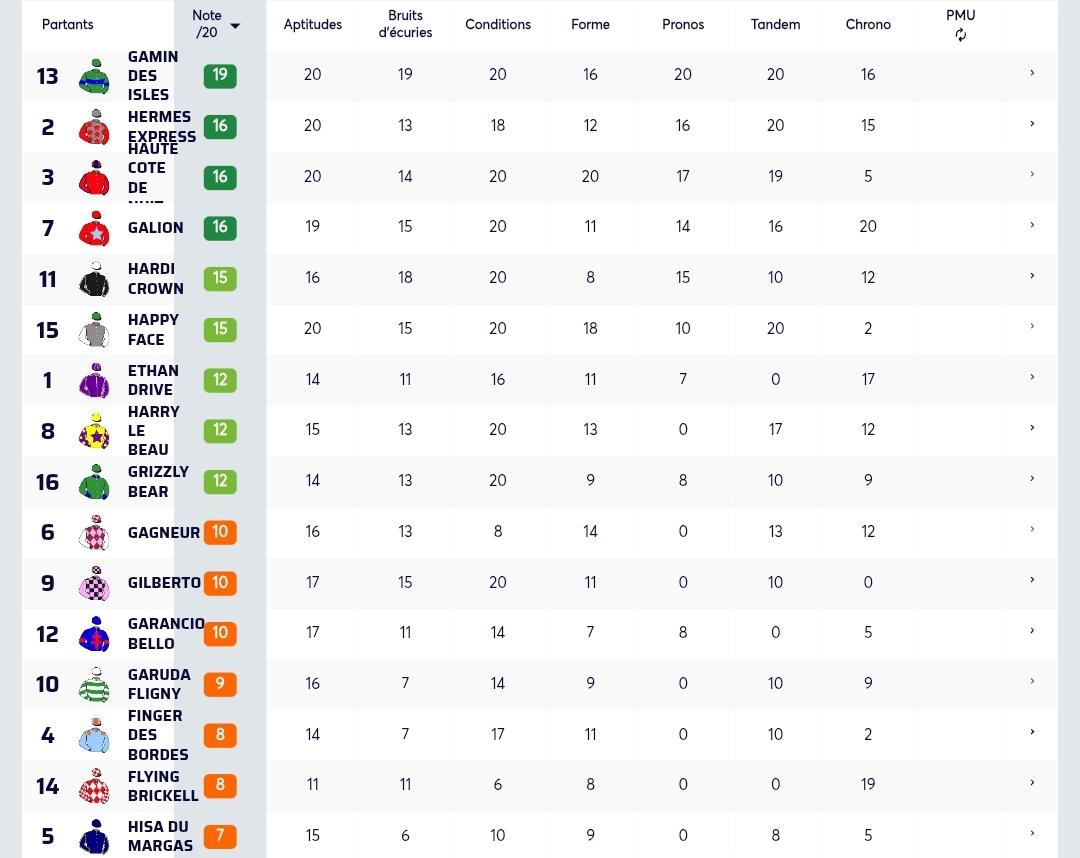Expand the Hisa du Margas row chevron
Viewport: 1080px width, 858px height.
1032,834
